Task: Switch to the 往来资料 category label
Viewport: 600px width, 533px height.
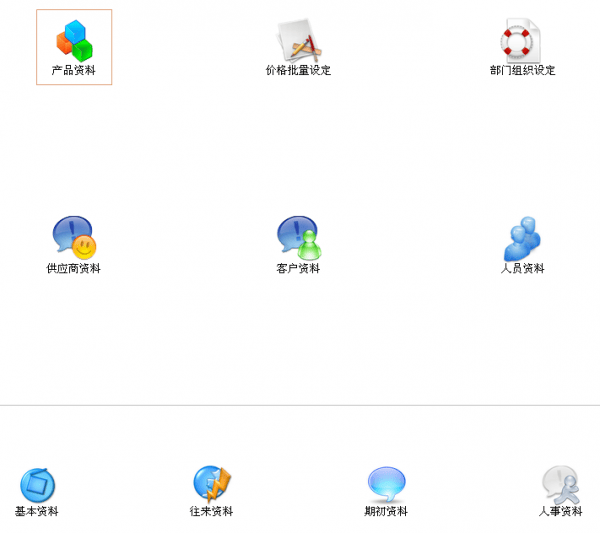Action: (x=211, y=512)
